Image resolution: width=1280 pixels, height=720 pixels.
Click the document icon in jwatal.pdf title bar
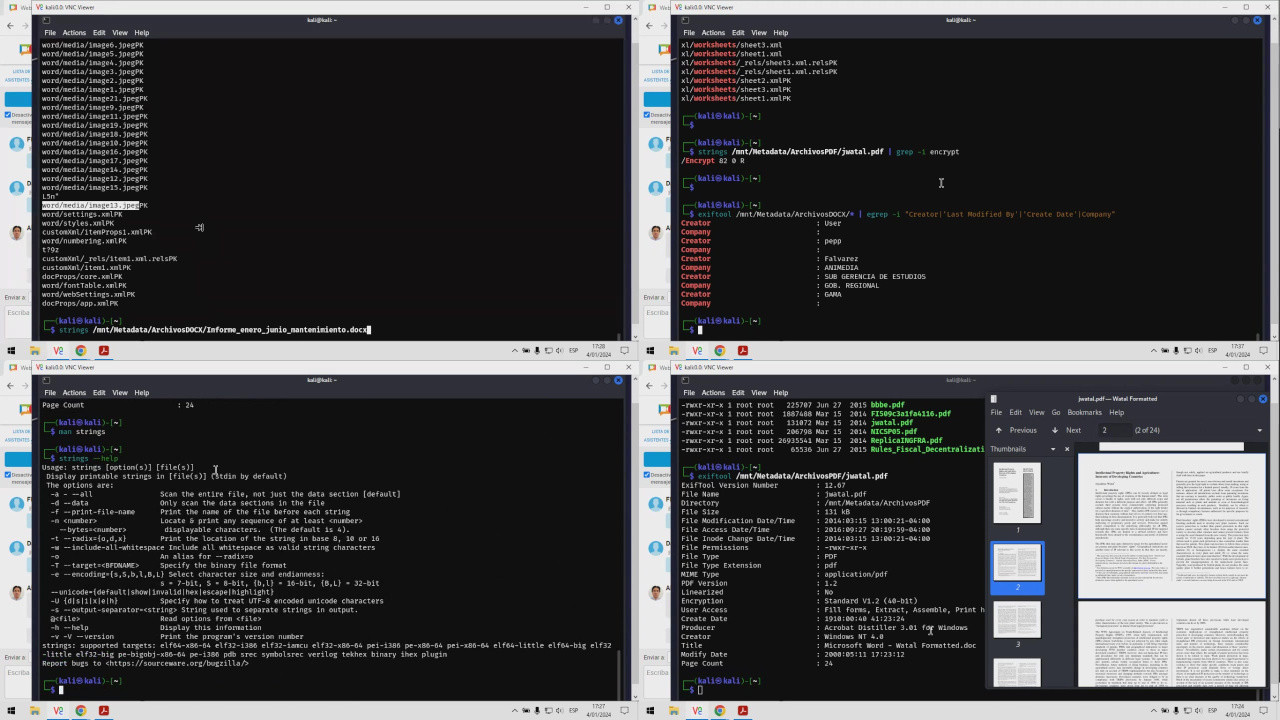coord(994,398)
